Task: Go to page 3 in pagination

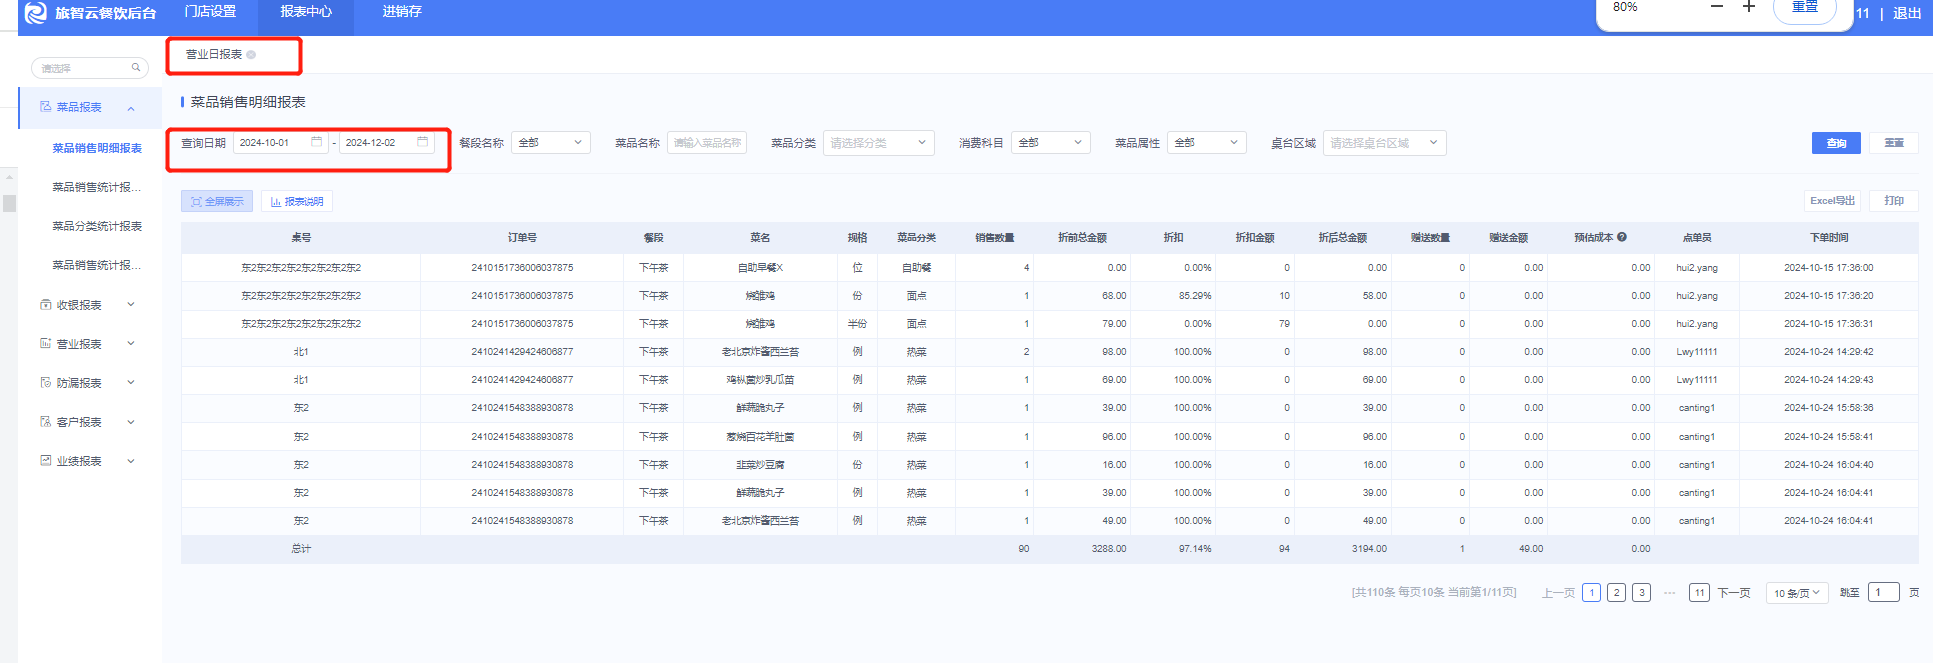Action: (1641, 593)
